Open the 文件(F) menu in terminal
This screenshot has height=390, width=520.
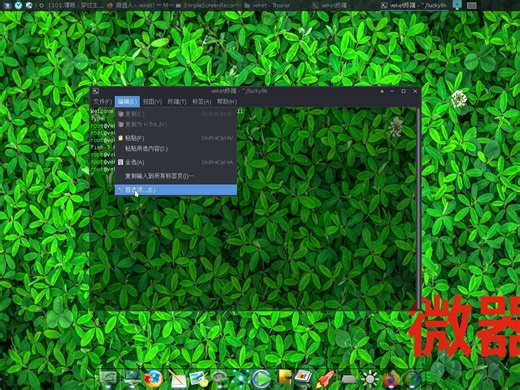(102, 102)
